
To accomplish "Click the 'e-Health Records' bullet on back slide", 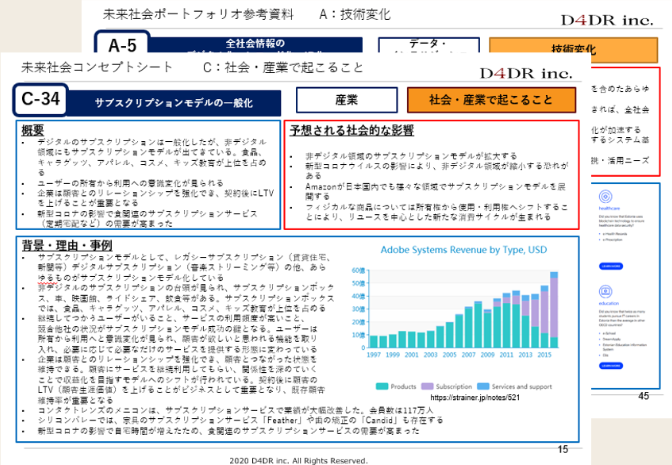I will pos(616,234).
